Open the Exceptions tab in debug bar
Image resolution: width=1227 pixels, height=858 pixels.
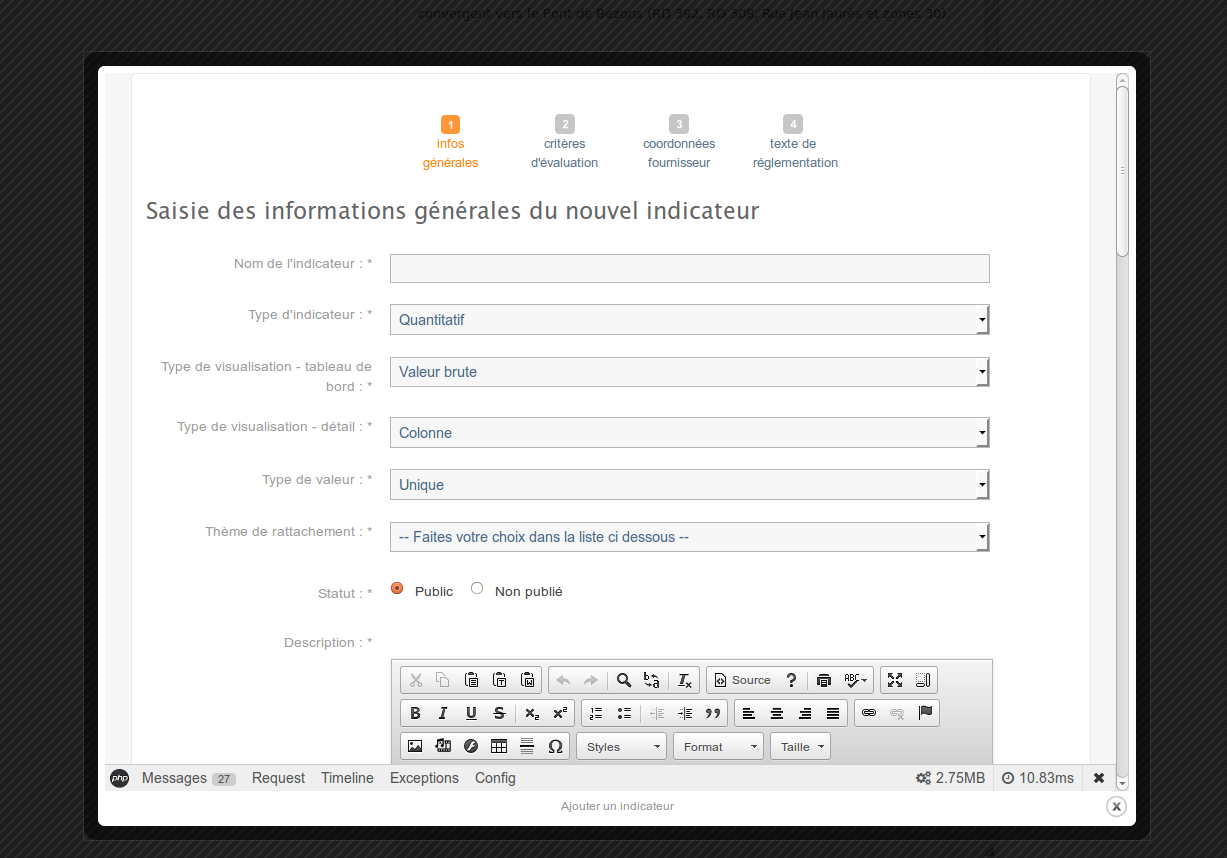(x=424, y=778)
